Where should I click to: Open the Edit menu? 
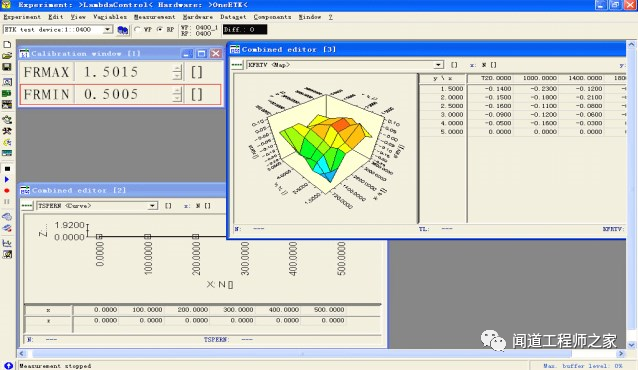click(x=55, y=17)
